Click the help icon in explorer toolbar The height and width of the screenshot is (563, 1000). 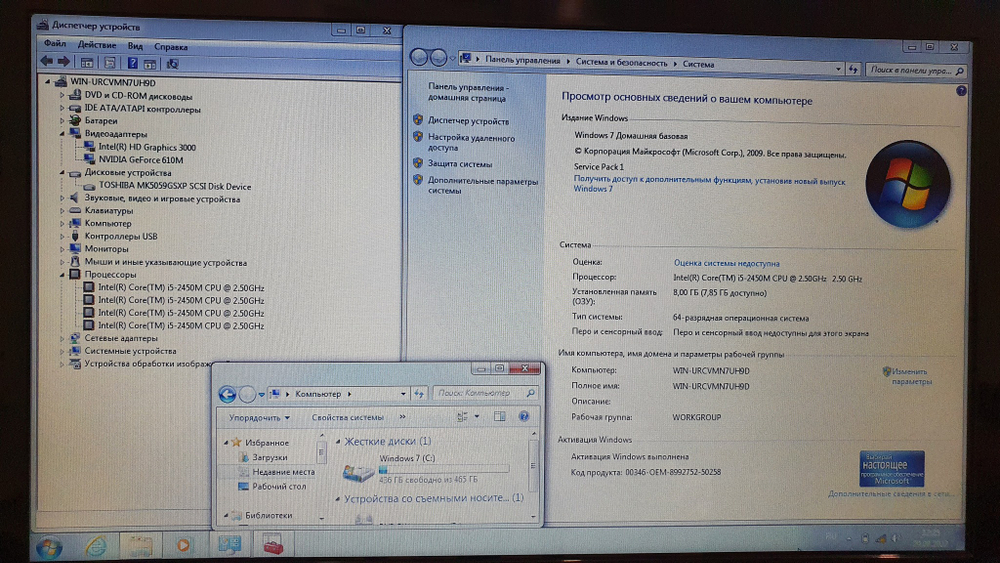click(524, 416)
